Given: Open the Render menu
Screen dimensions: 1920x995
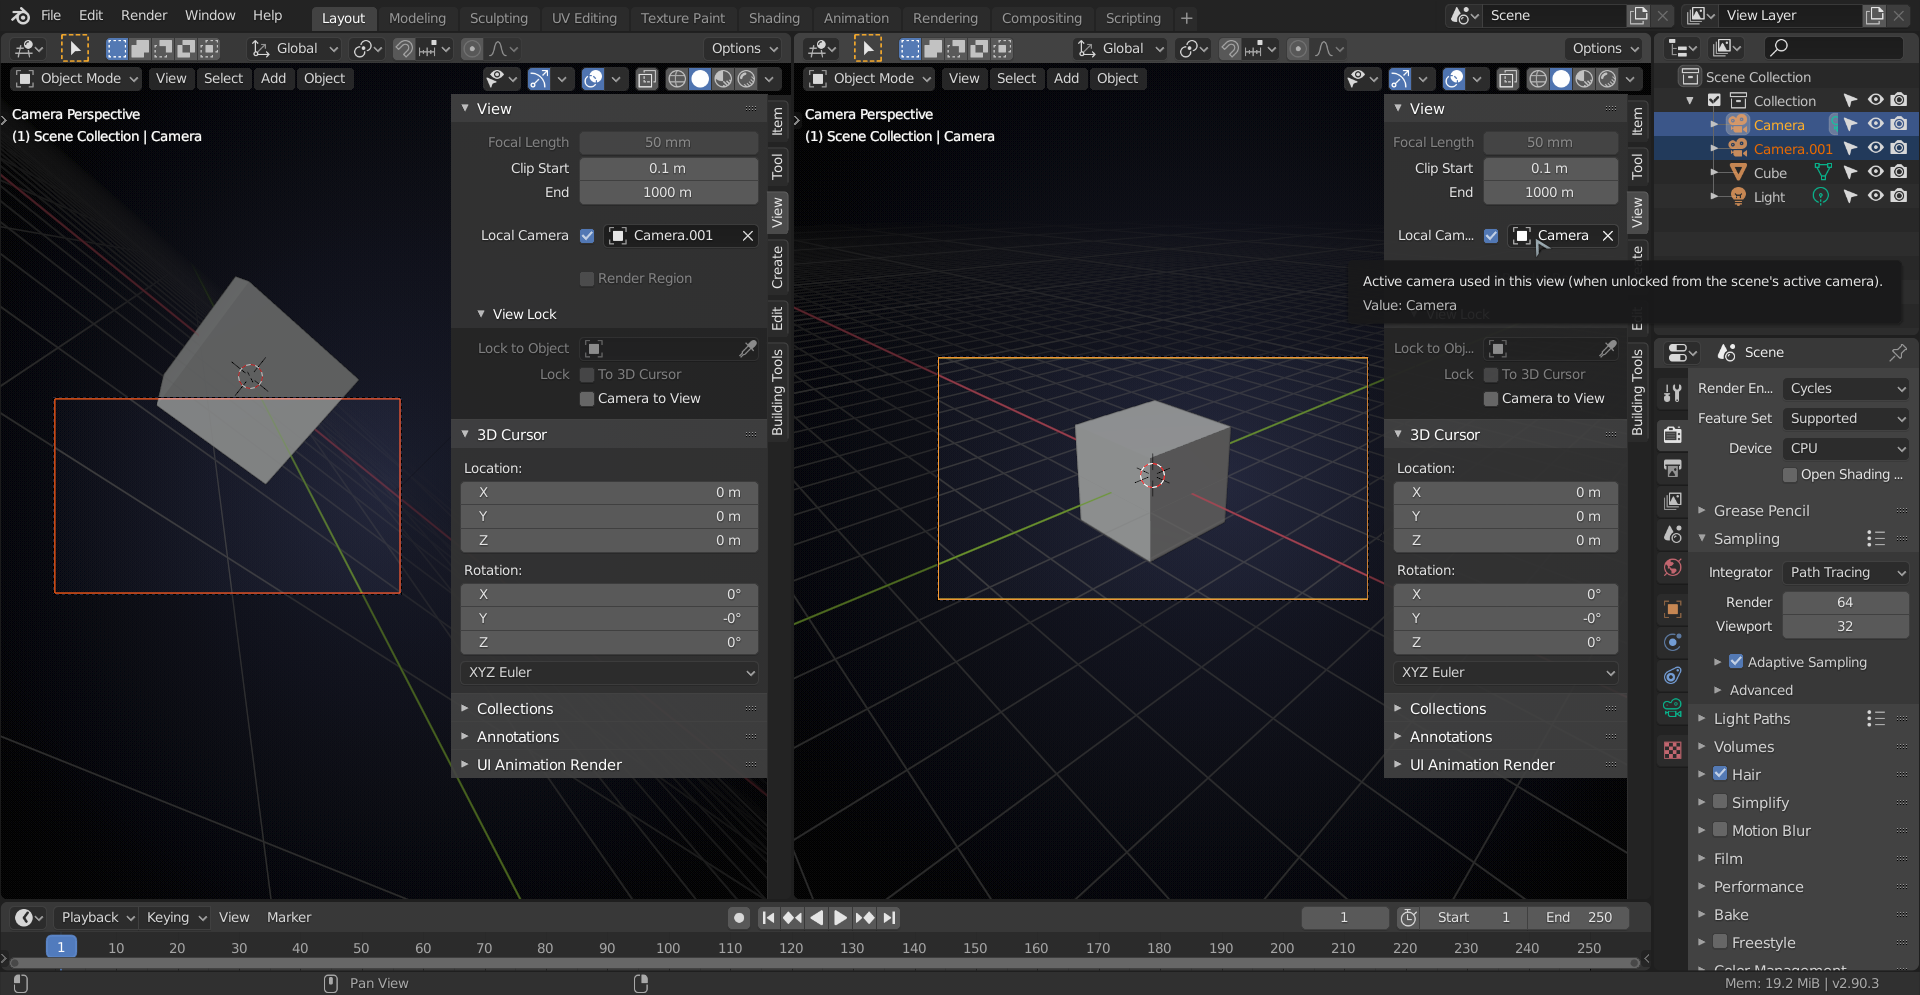Looking at the screenshot, I should pos(144,16).
